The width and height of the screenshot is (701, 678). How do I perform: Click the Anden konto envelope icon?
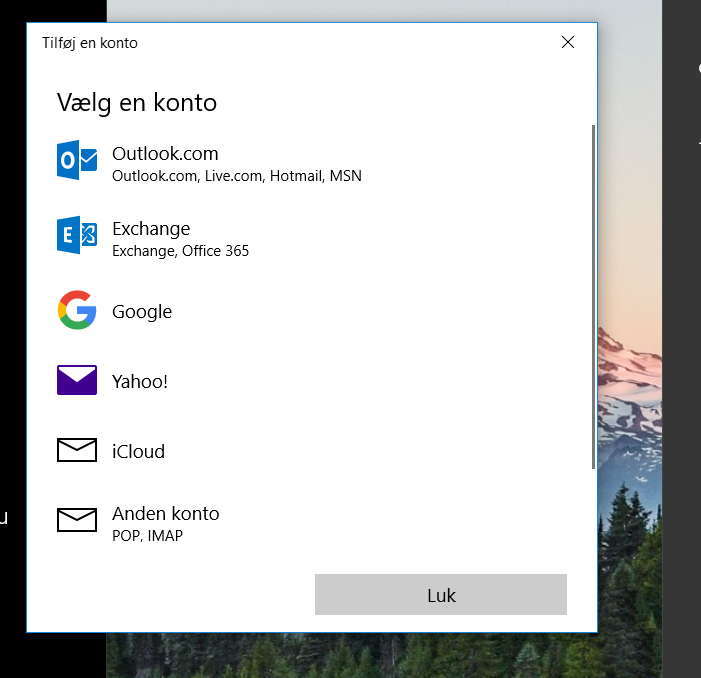tap(77, 520)
